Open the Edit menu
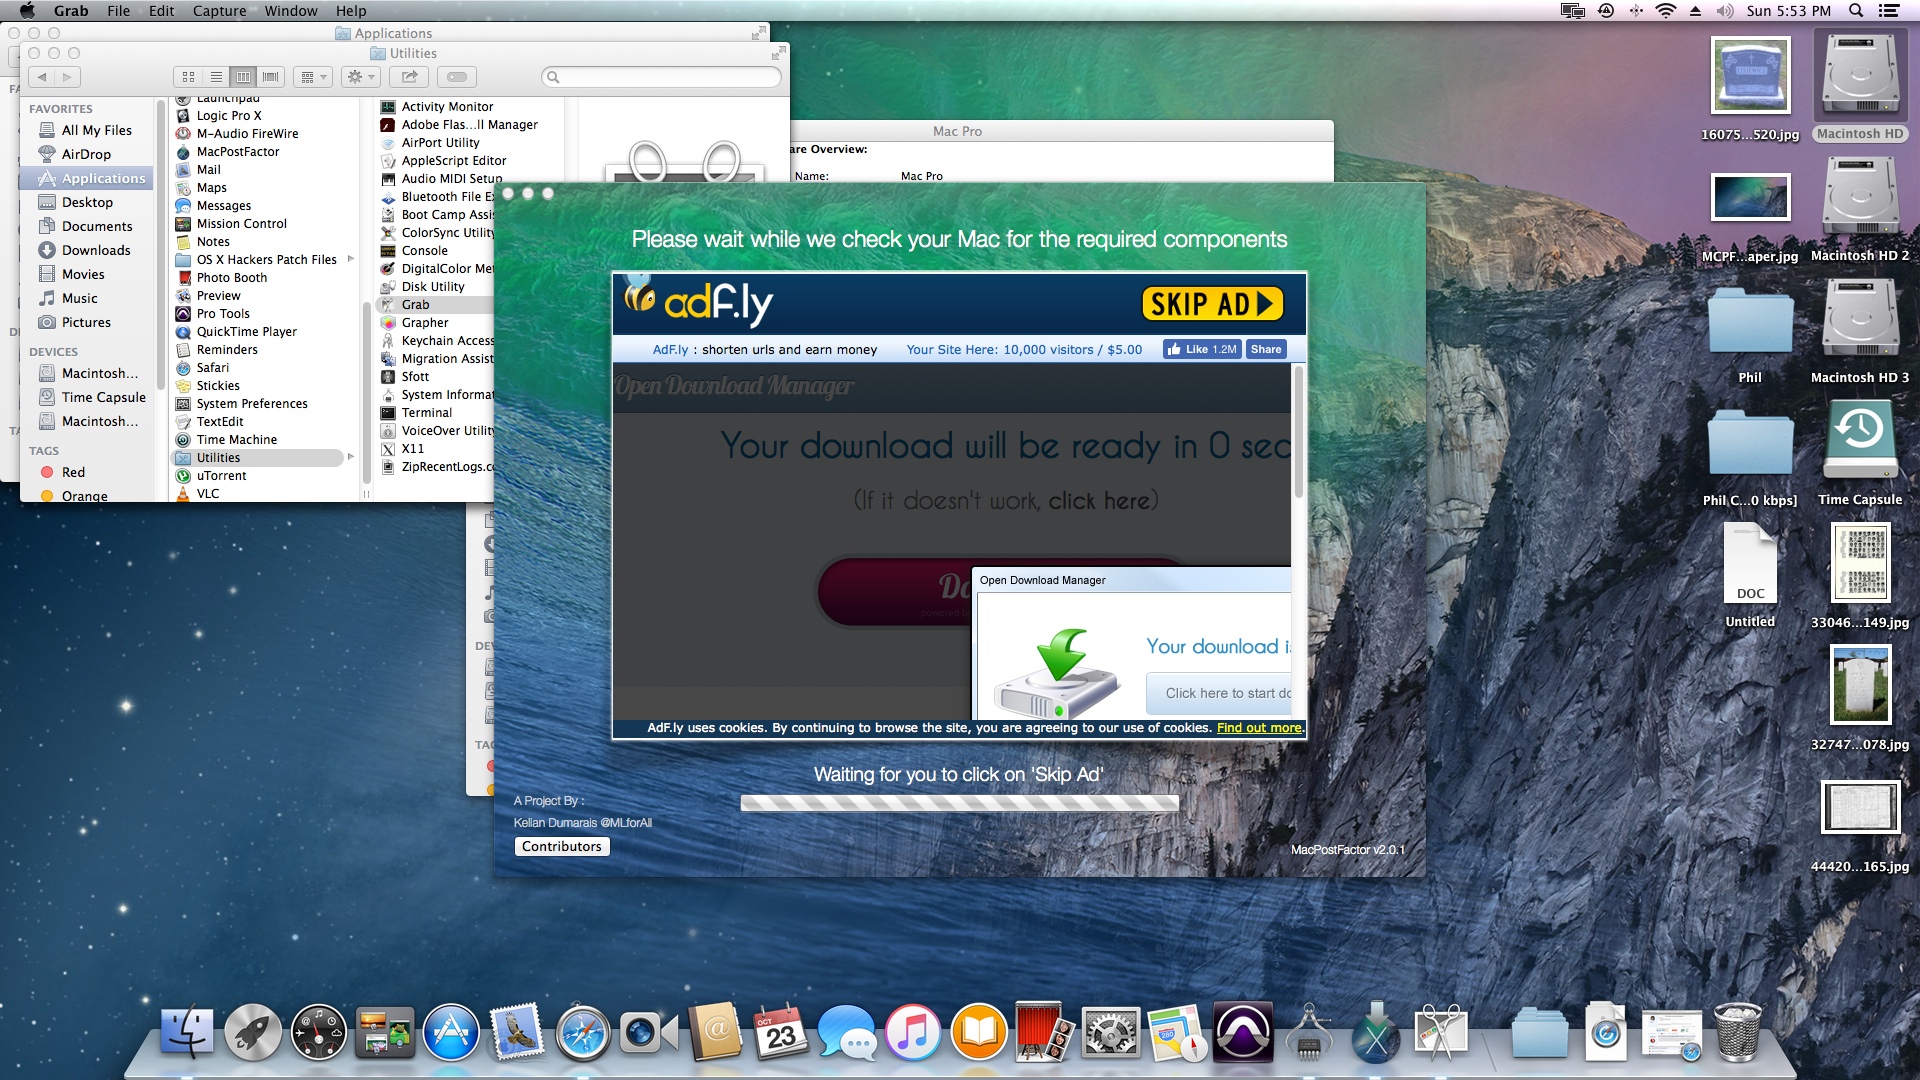 pos(161,11)
